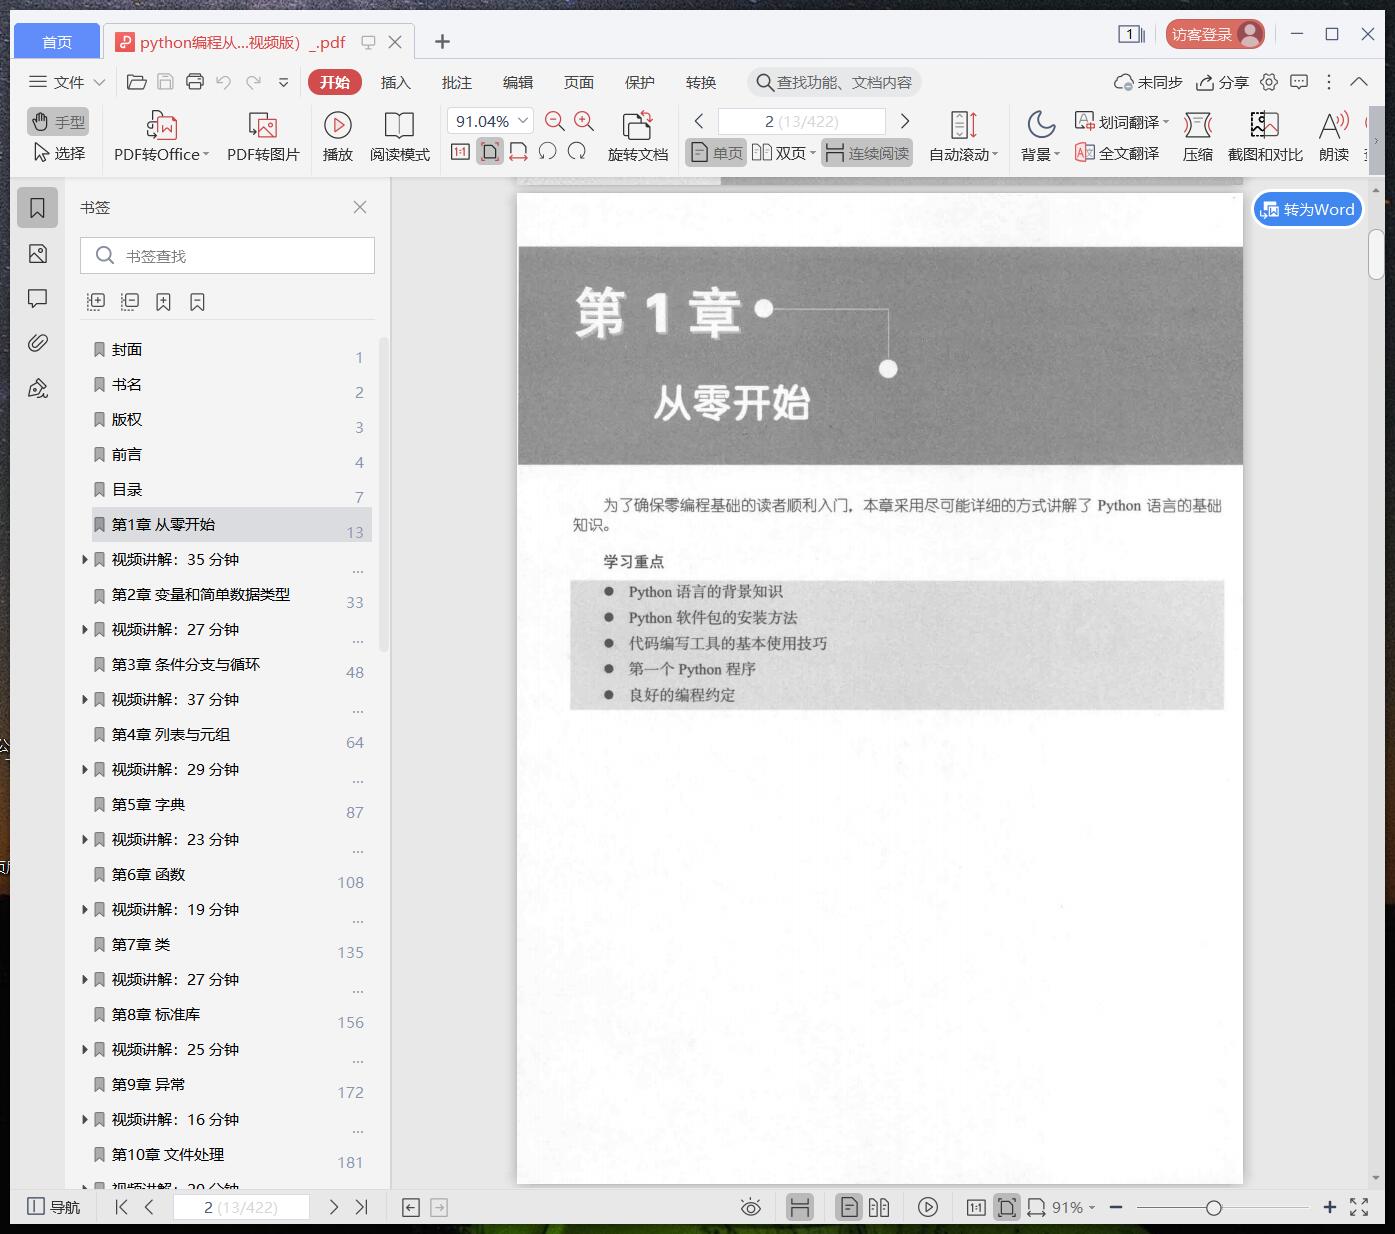Open the Comments sidebar panel
Viewport: 1395px width, 1234px height.
click(x=38, y=298)
